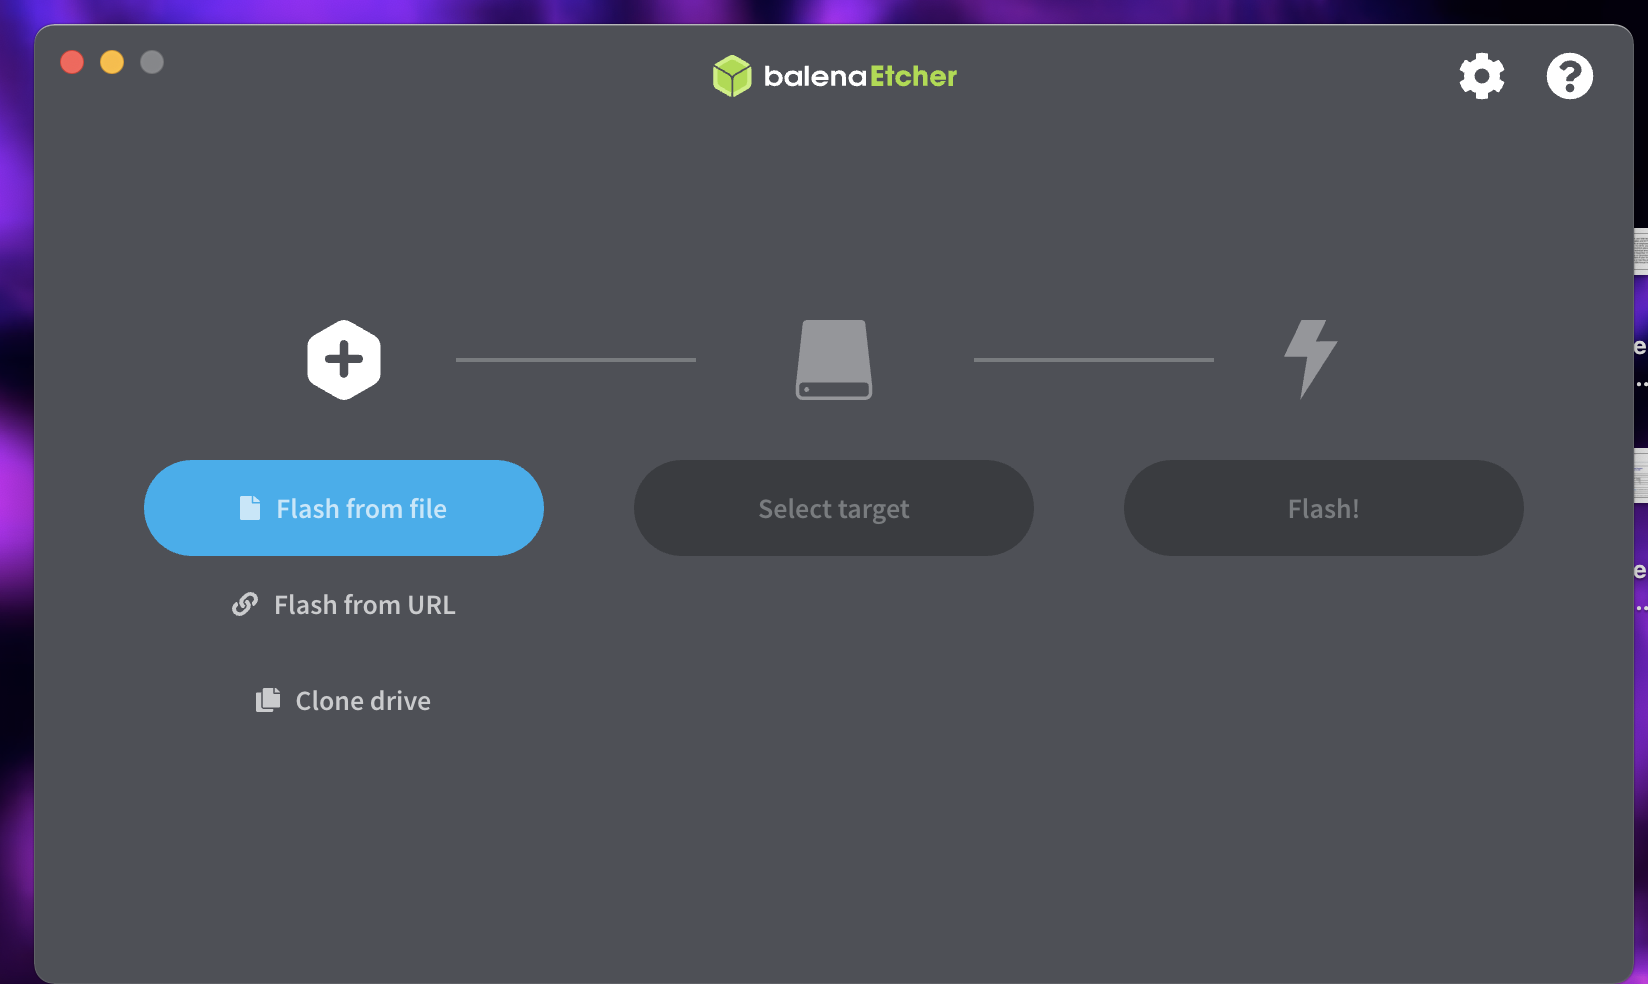Click the copy icon beside Clone drive
1648x984 pixels.
268,700
